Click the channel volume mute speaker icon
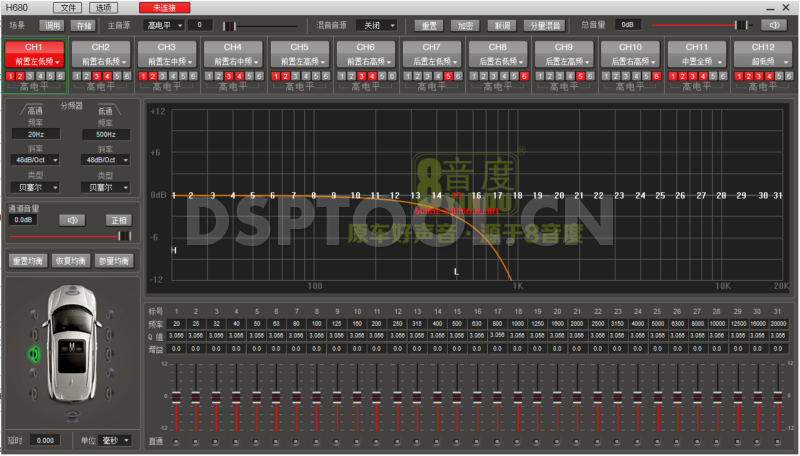 pyautogui.click(x=70, y=220)
